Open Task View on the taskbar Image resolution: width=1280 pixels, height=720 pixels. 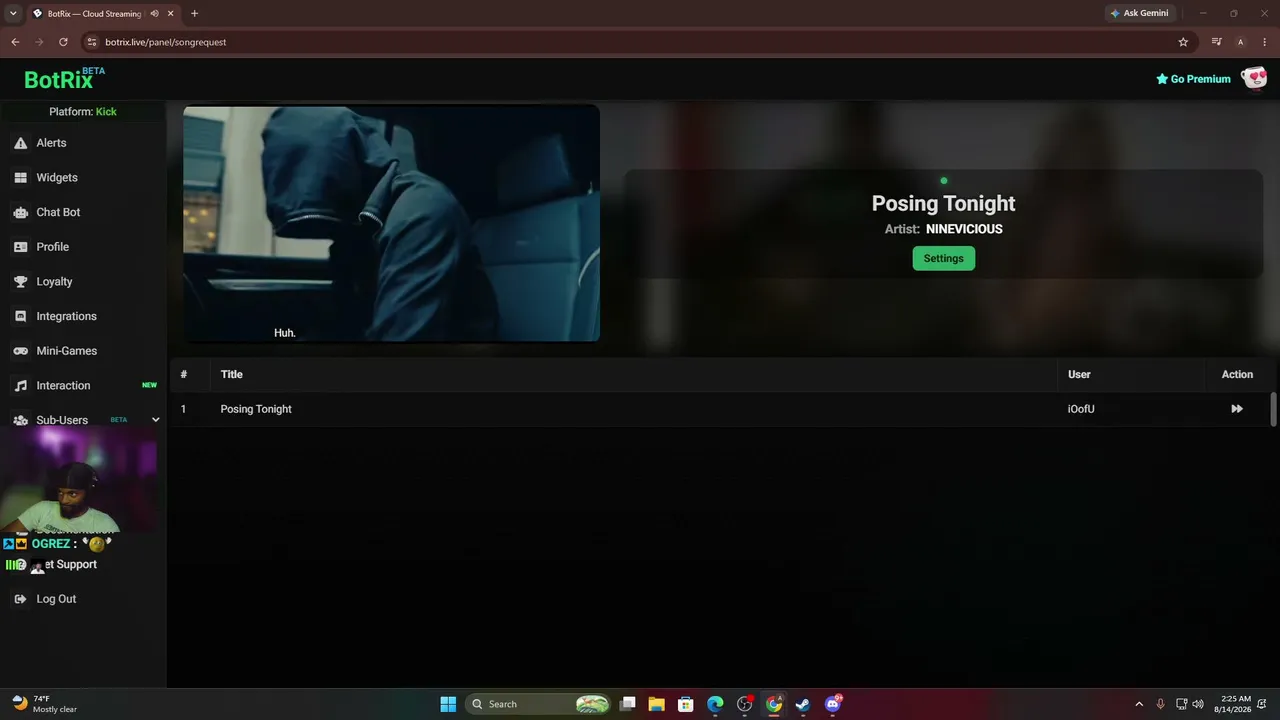[628, 704]
